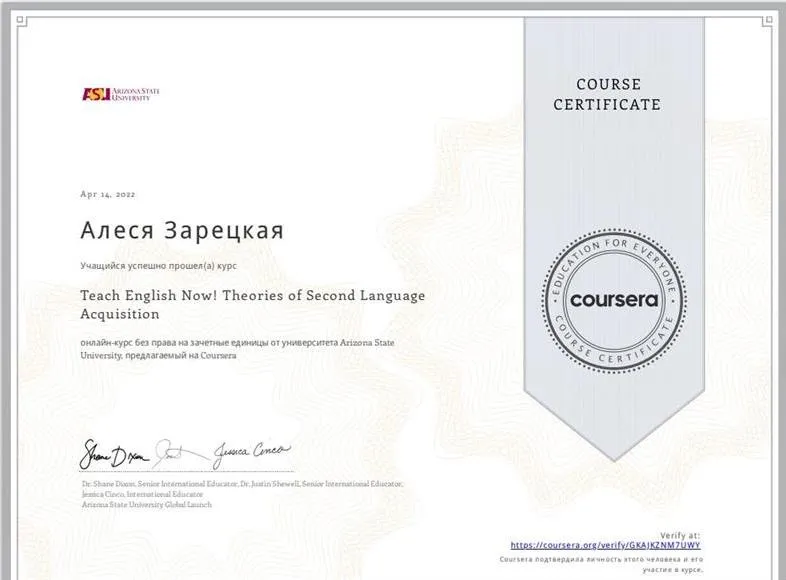This screenshot has width=786, height=580.
Task: Click the 'Verify at:' label
Action: [x=680, y=535]
